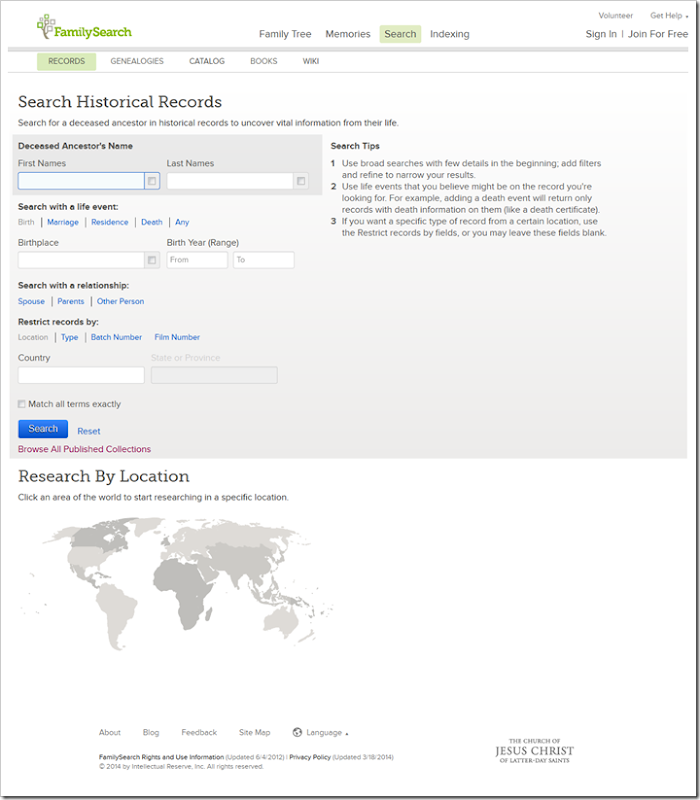Open Browse All Published Collections
700x800 pixels.
(x=84, y=449)
